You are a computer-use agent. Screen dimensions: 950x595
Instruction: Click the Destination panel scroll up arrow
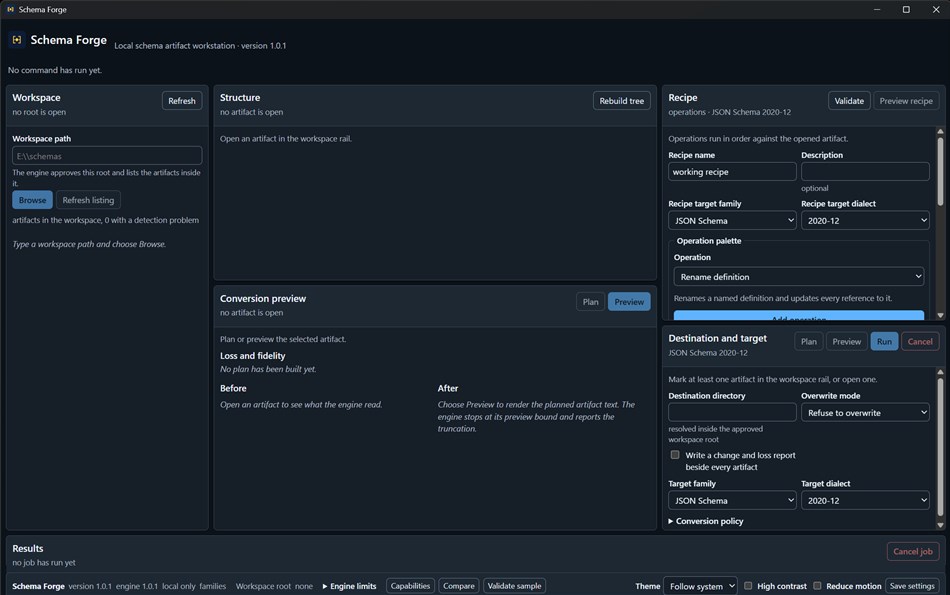(940, 372)
